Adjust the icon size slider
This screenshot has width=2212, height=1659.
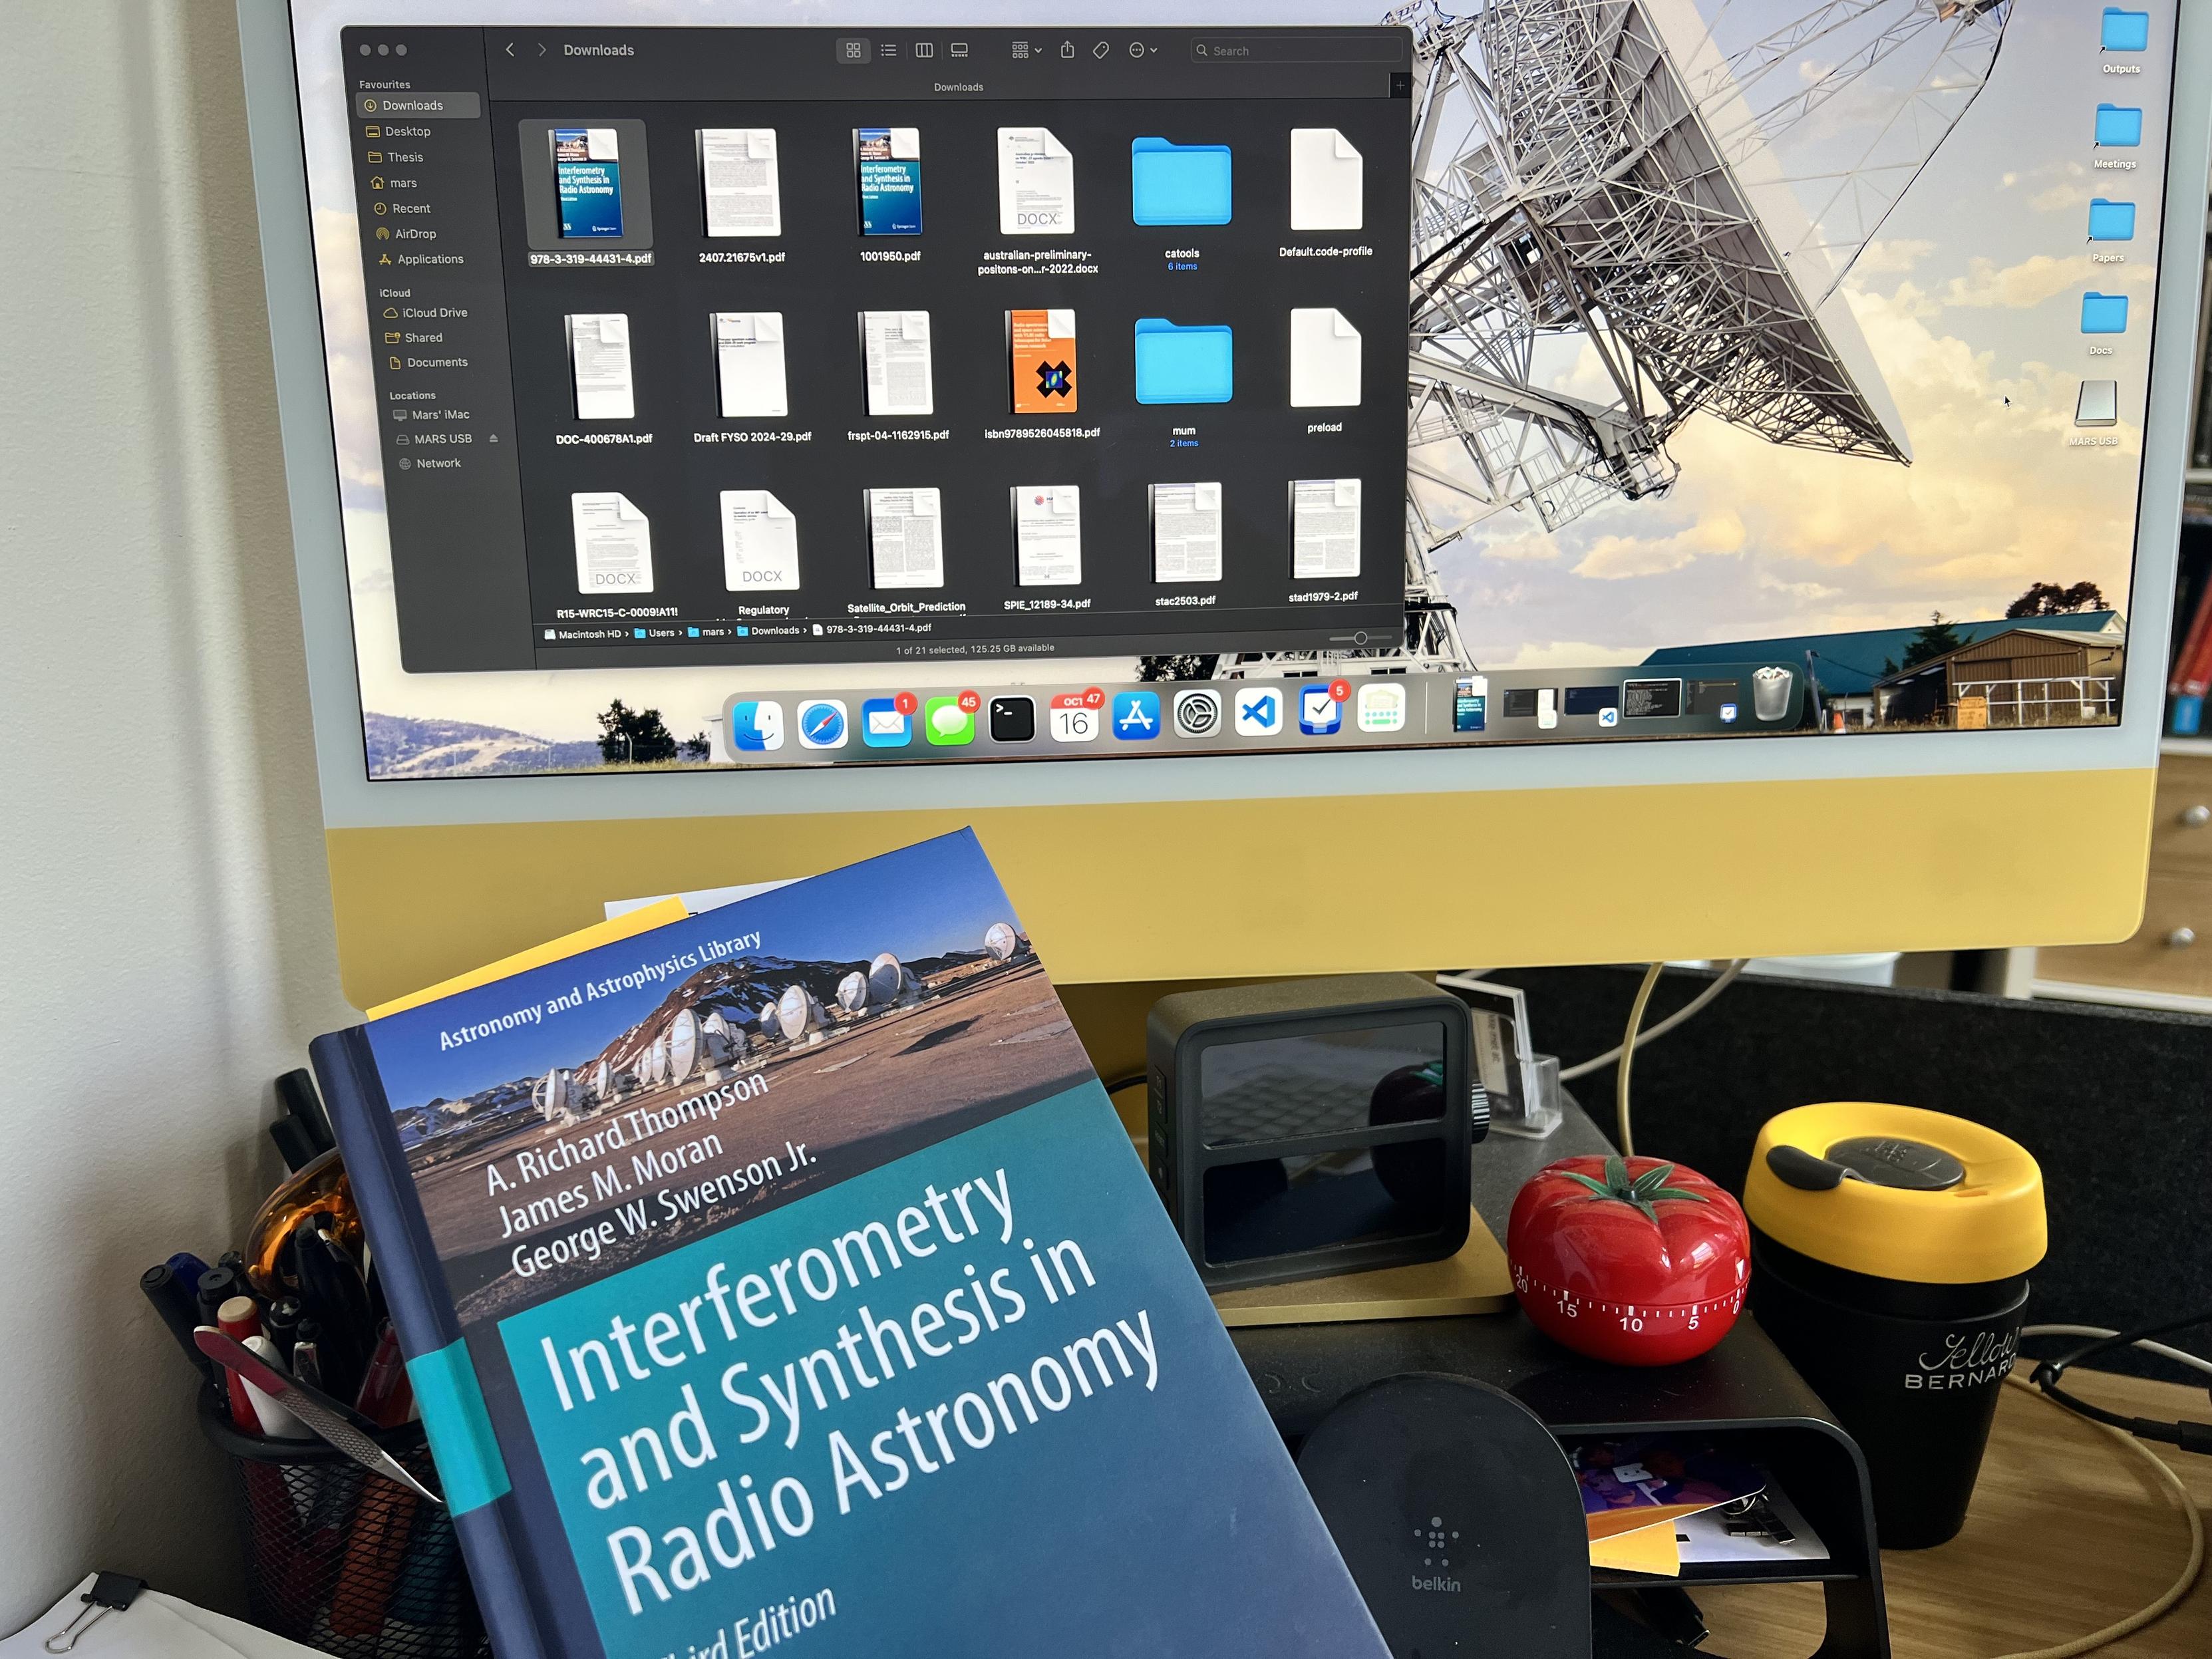point(1360,638)
